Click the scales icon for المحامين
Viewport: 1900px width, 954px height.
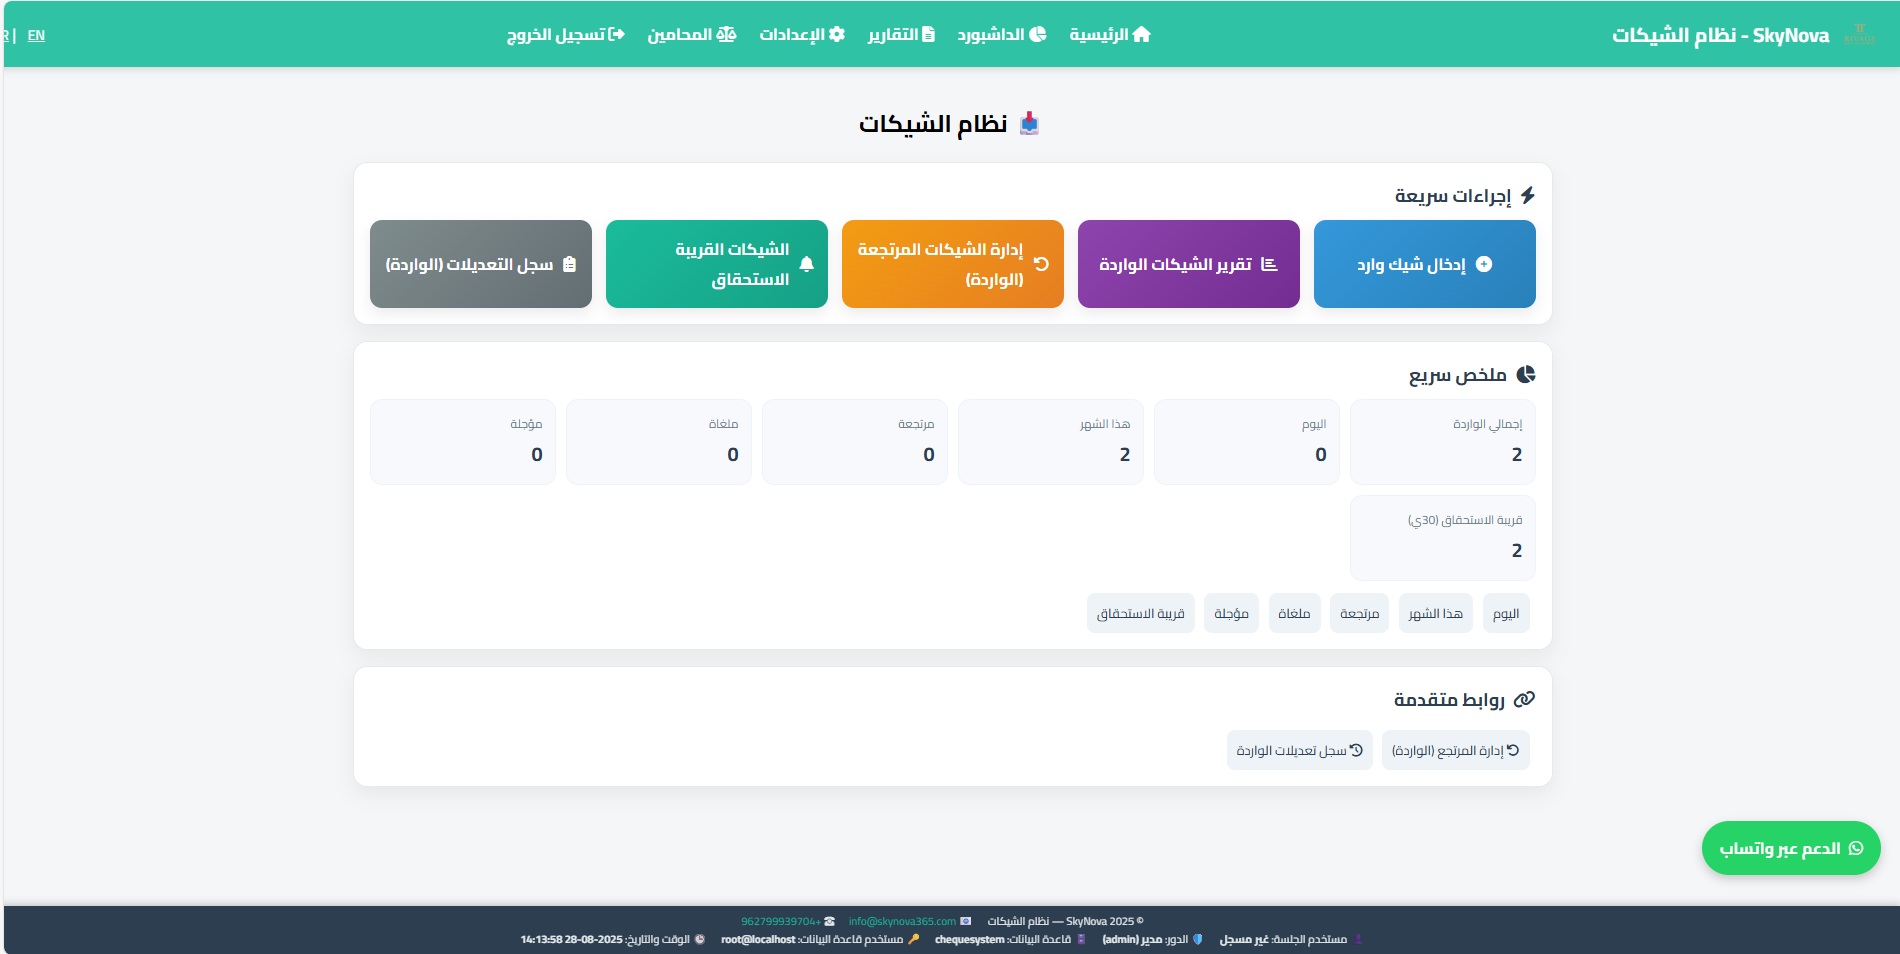click(726, 34)
